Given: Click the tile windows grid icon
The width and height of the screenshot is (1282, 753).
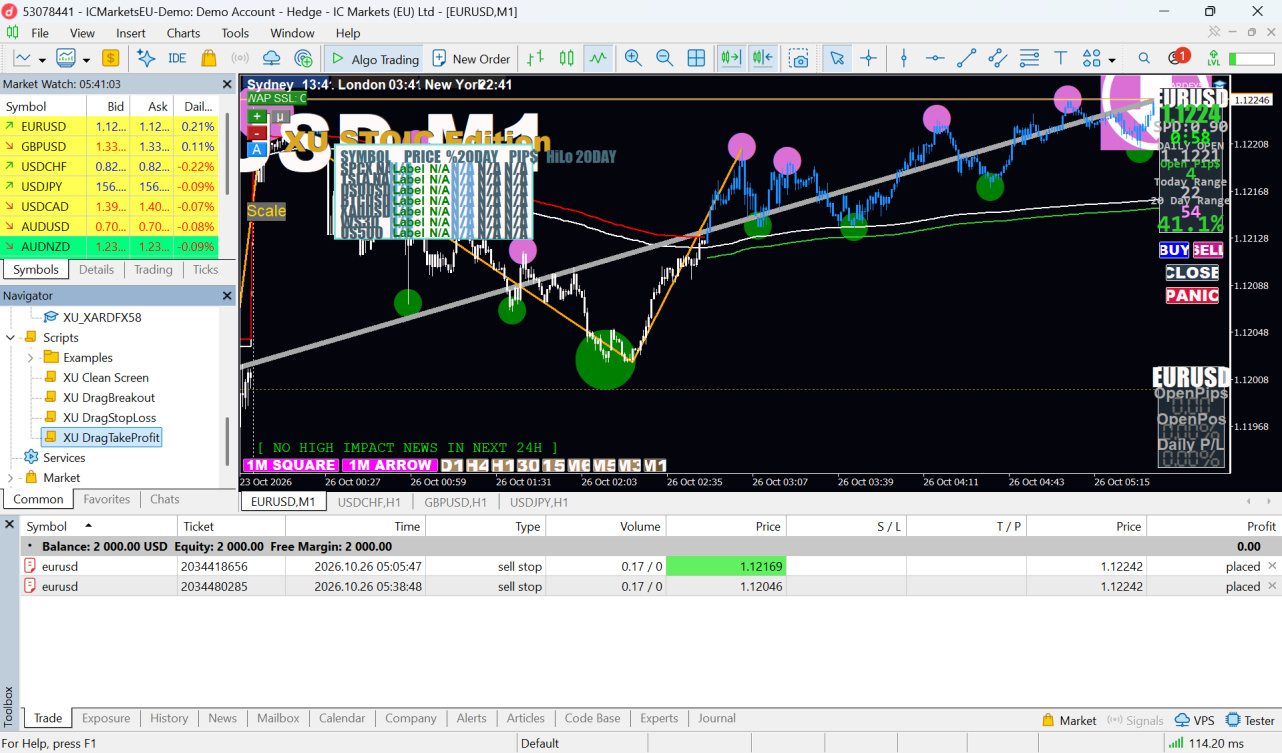Looking at the screenshot, I should [696, 58].
